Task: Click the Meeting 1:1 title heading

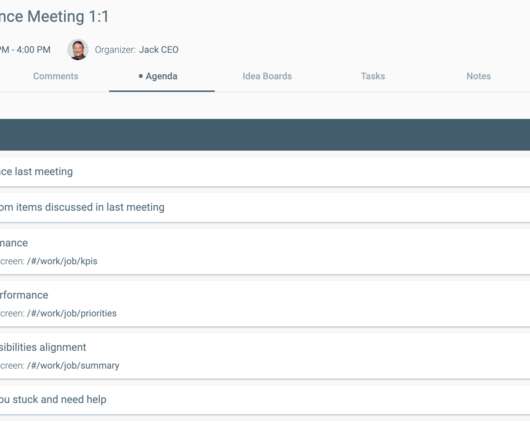Action: pyautogui.click(x=54, y=17)
